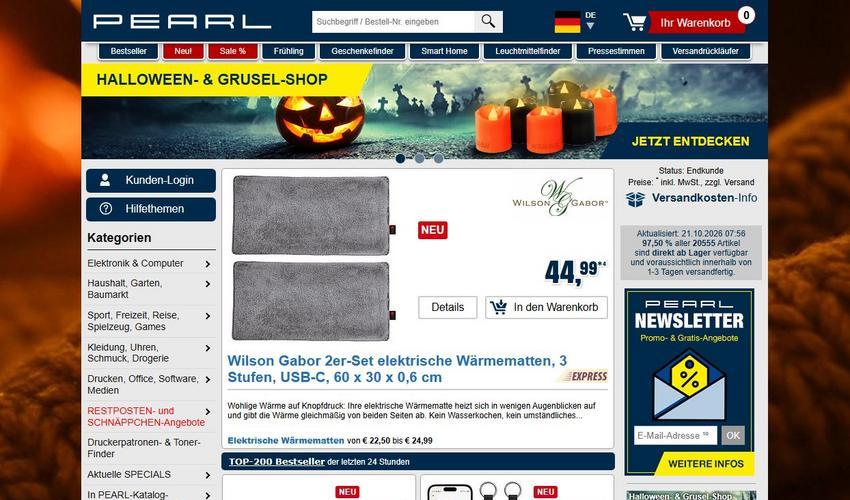This screenshot has width=850, height=500.
Task: Click the 44,99 price text
Action: tap(575, 272)
